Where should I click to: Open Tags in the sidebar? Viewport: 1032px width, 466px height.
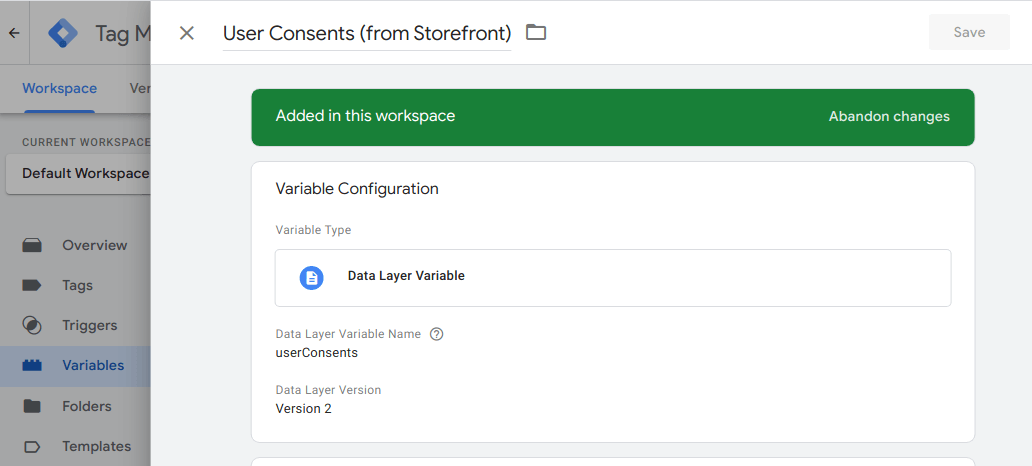75,285
